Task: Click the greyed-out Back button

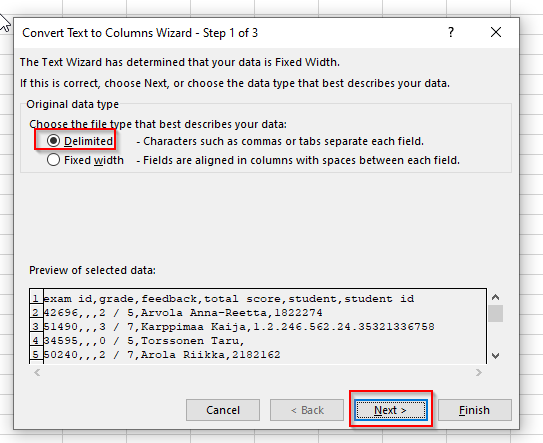Action: tap(307, 410)
